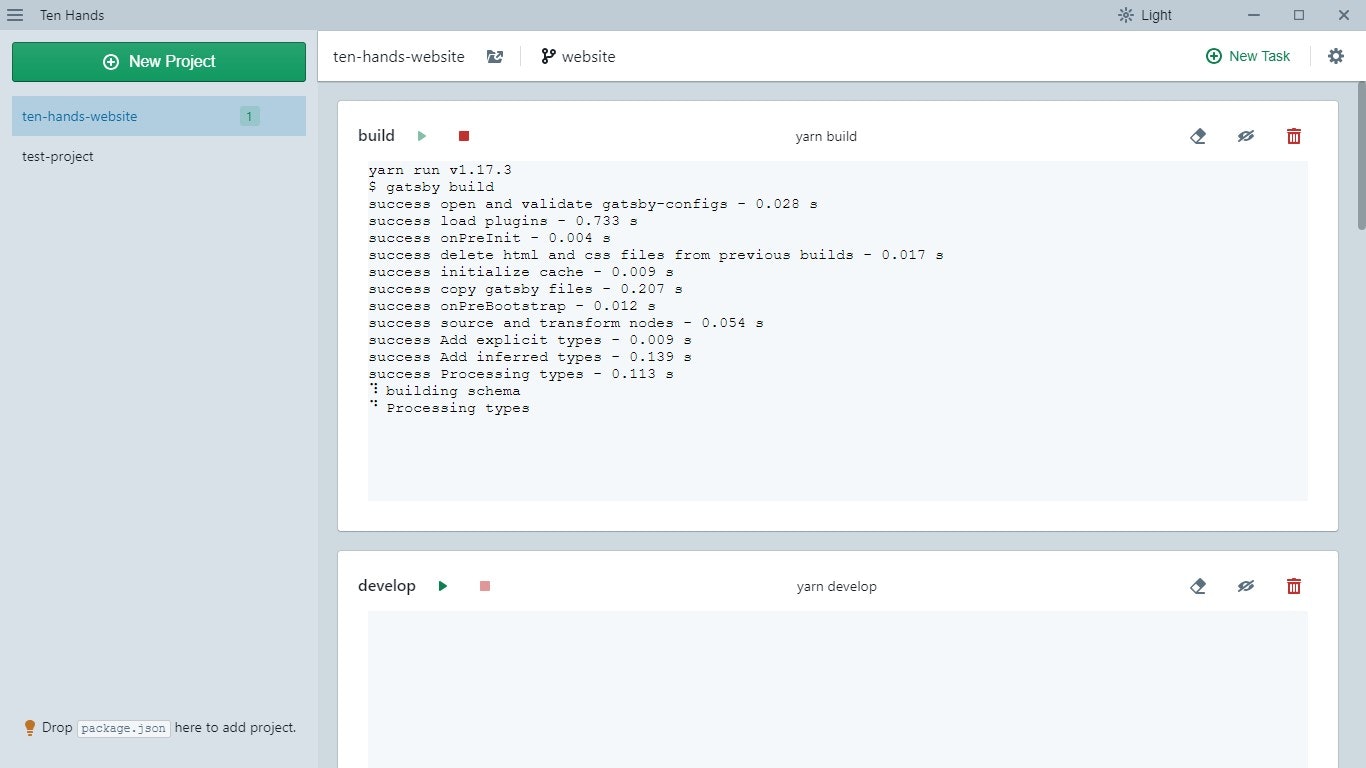Screen dimensions: 1366x768
Task: Click the website branch name
Action: coord(589,57)
